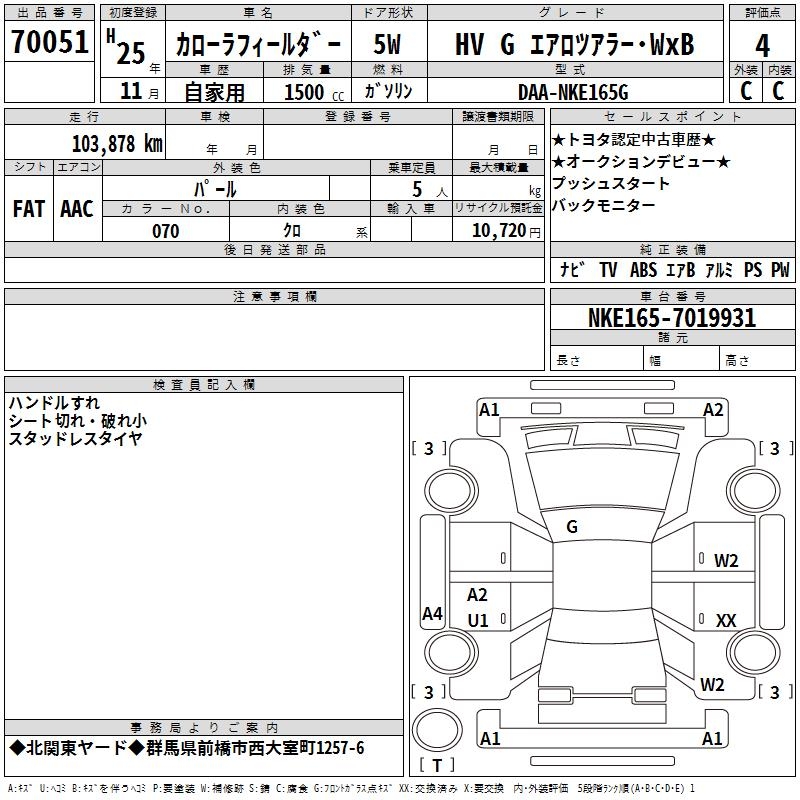This screenshot has height=800, width=800.
Task: Select the sales point ★トヨタ認定中古車歴★
Action: tap(634, 140)
